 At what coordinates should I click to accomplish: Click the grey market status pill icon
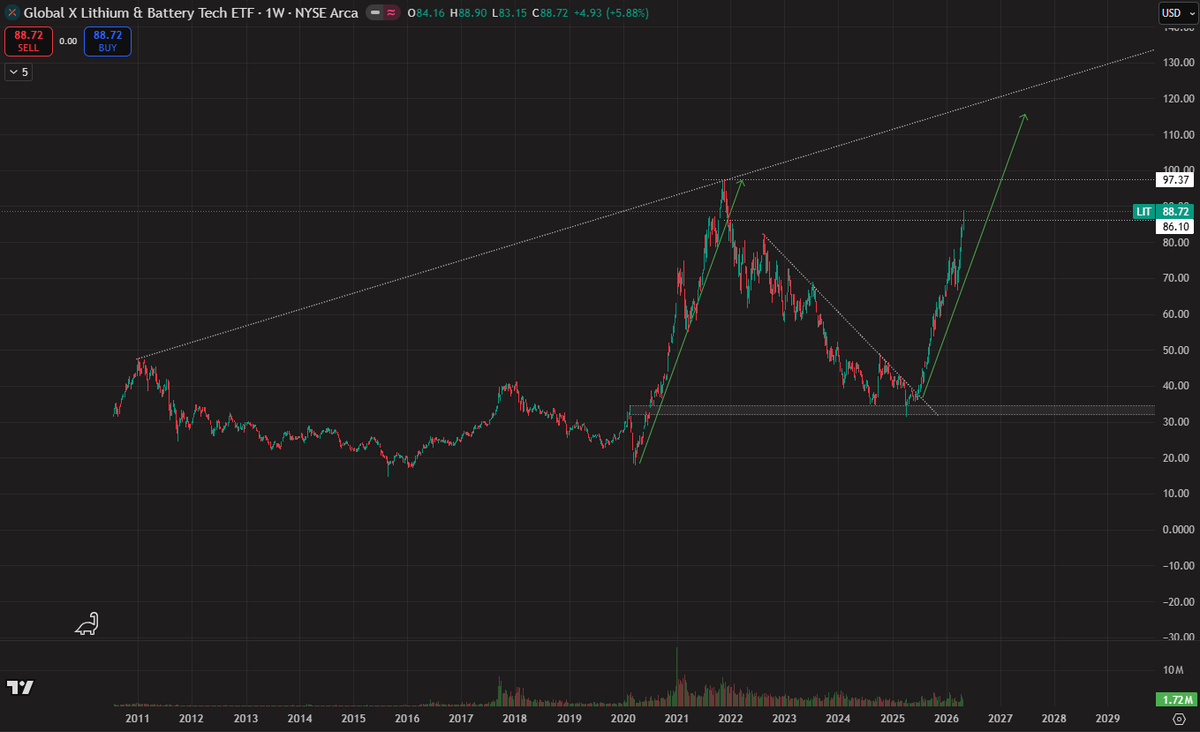click(373, 13)
